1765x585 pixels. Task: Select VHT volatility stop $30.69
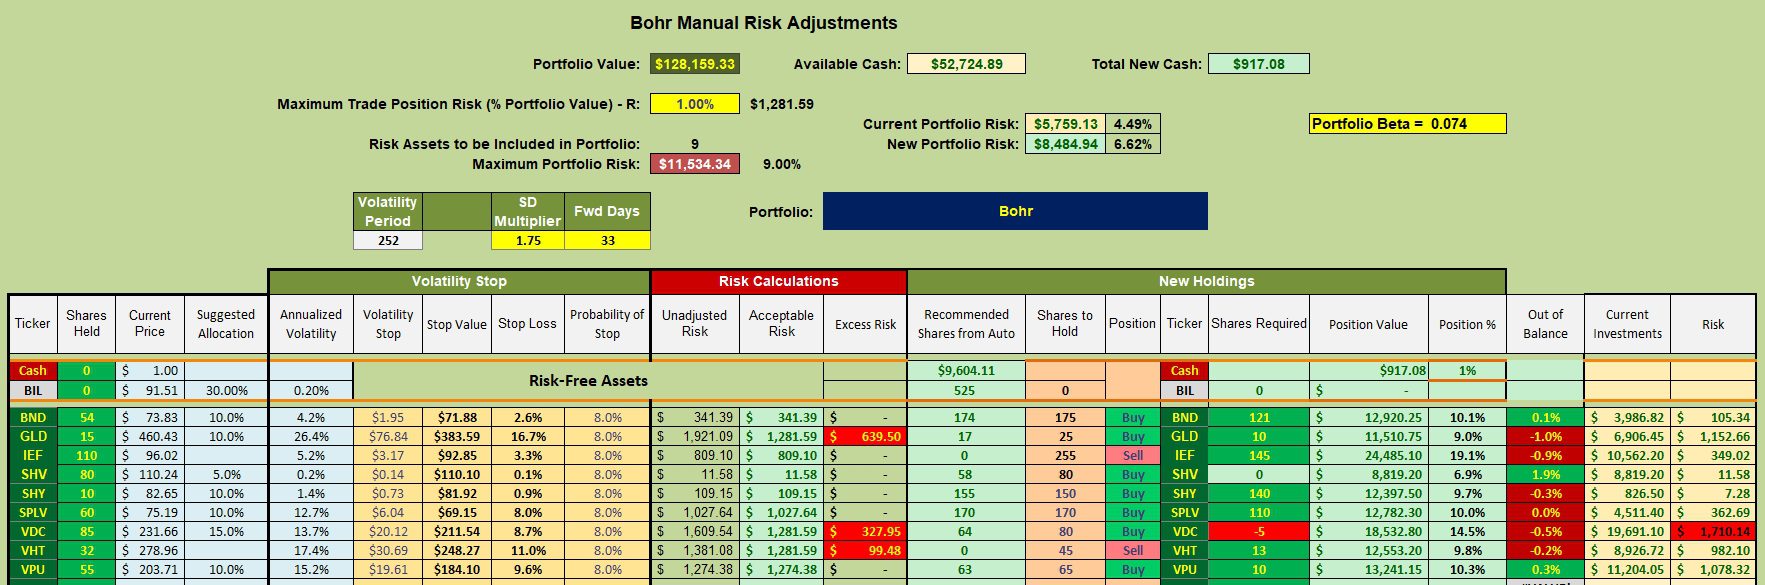coord(388,550)
